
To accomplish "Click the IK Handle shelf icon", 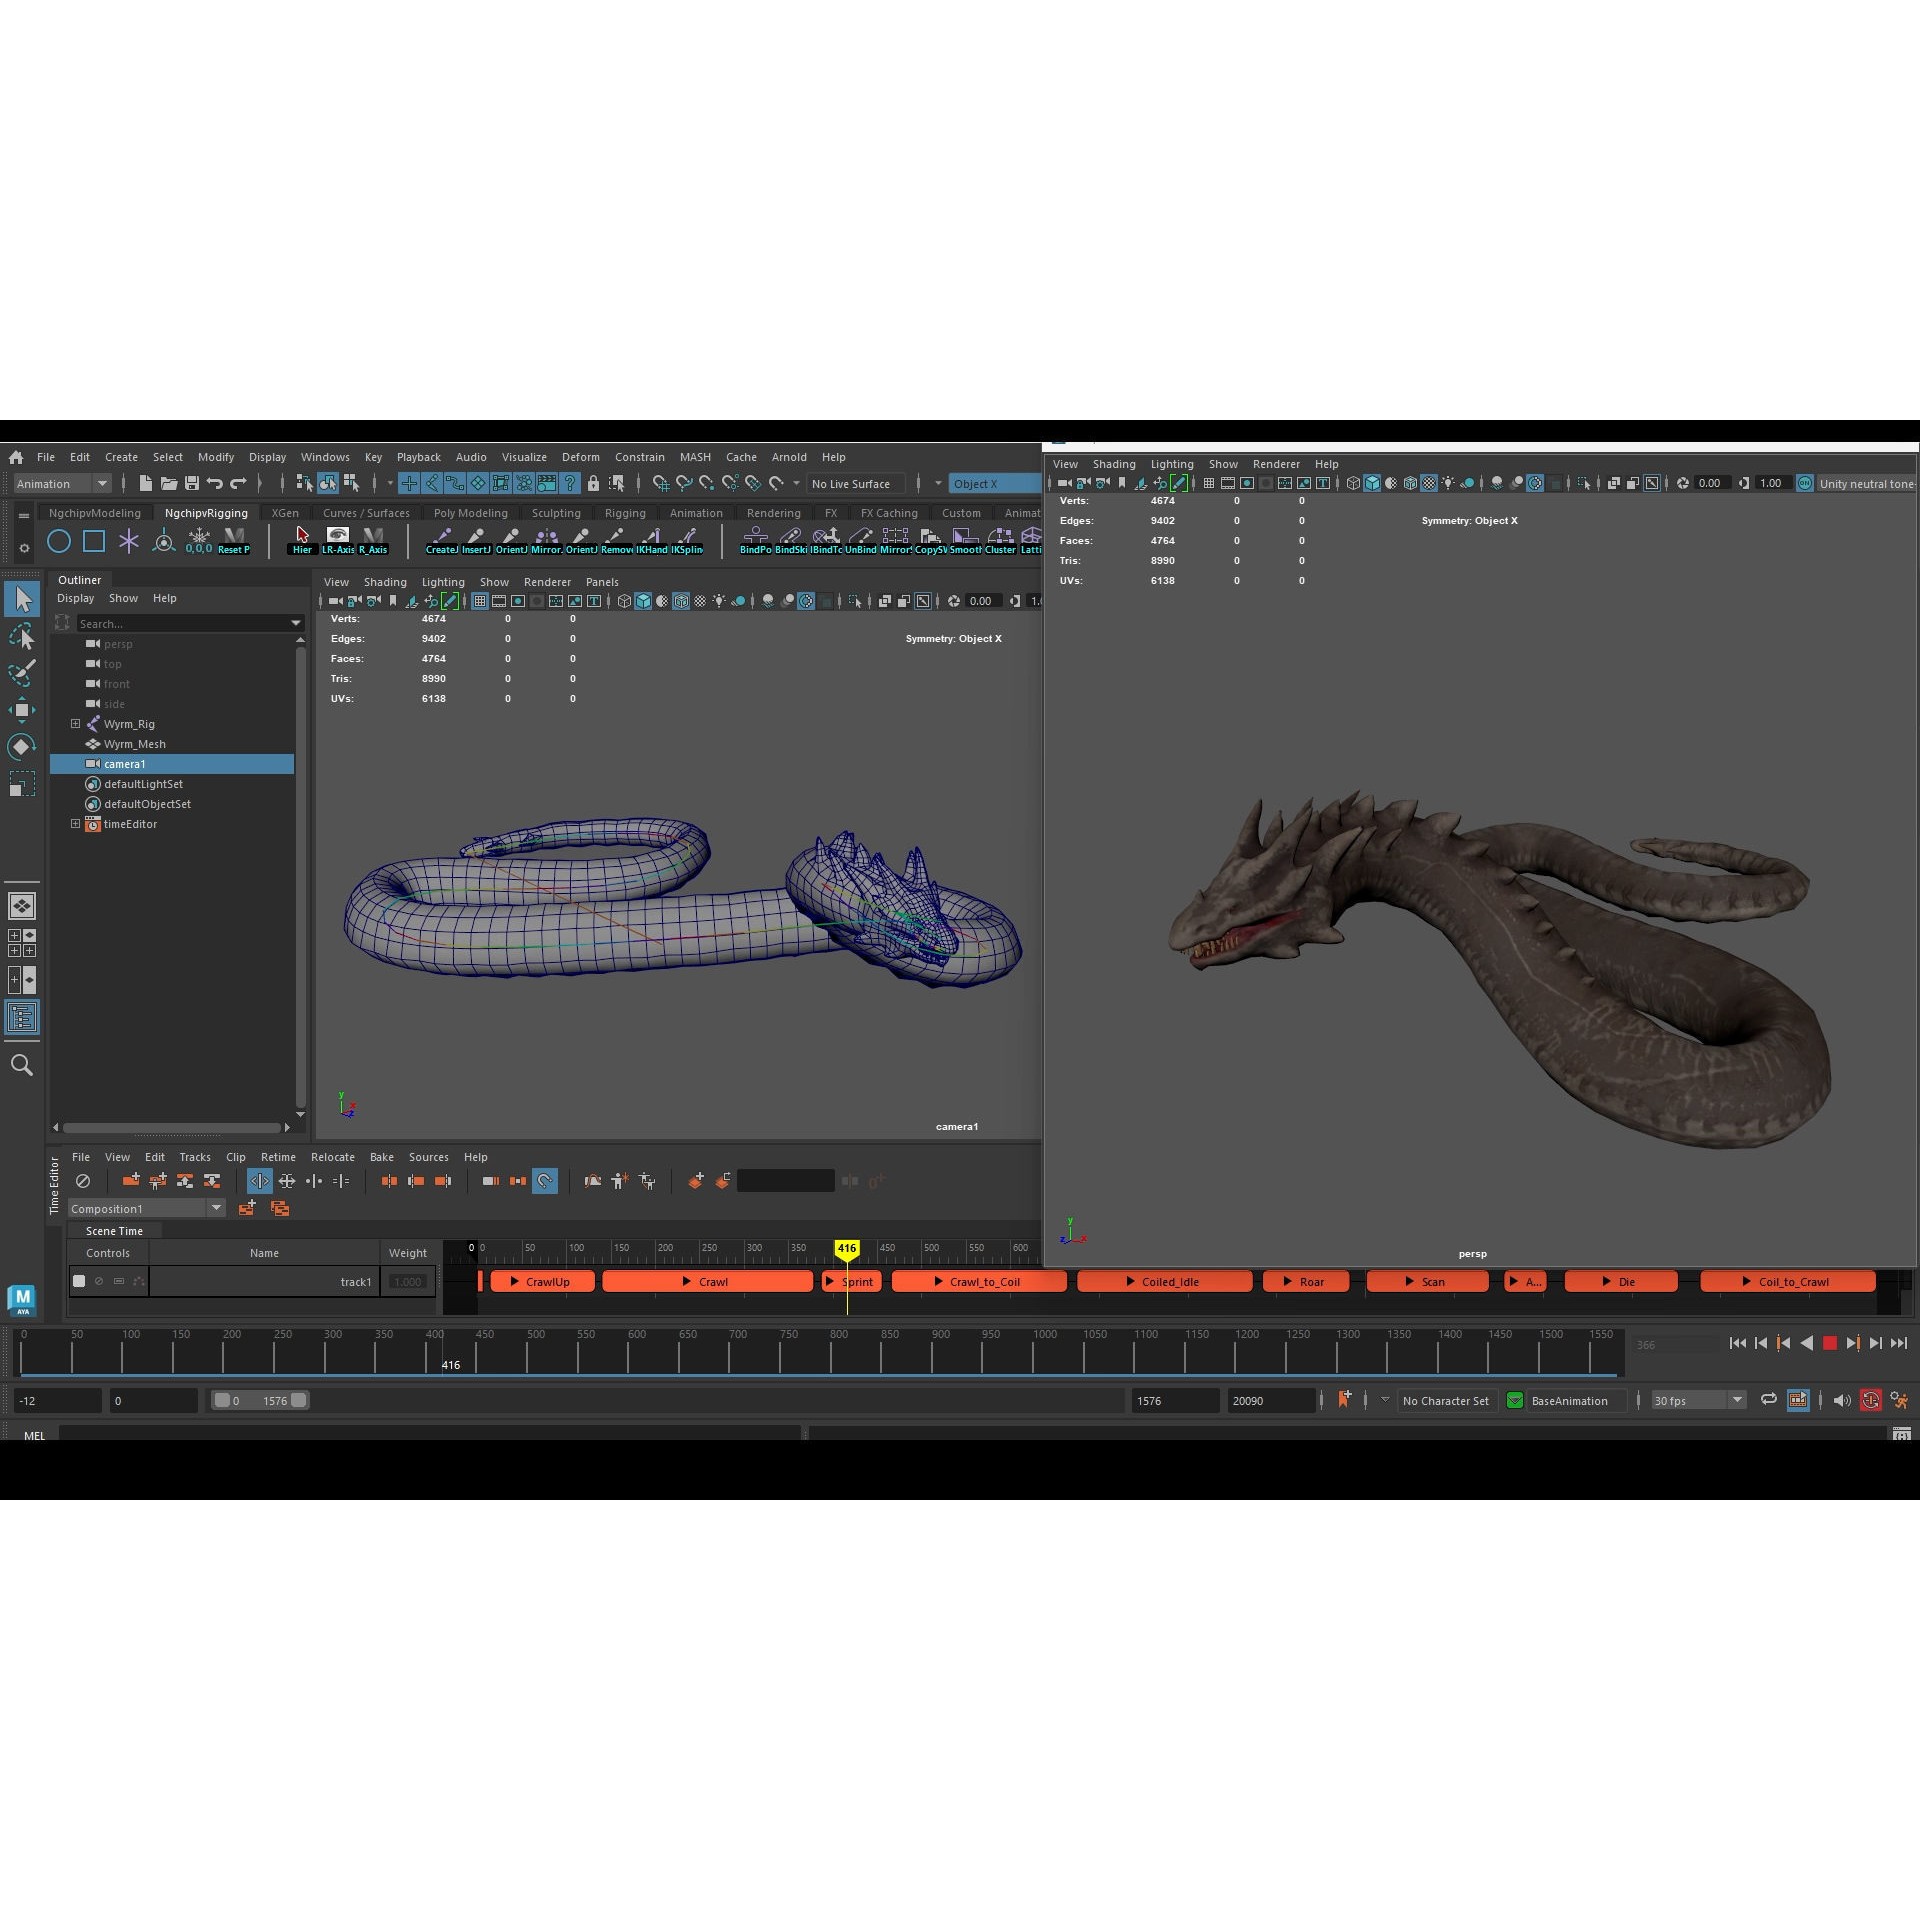I will 652,540.
